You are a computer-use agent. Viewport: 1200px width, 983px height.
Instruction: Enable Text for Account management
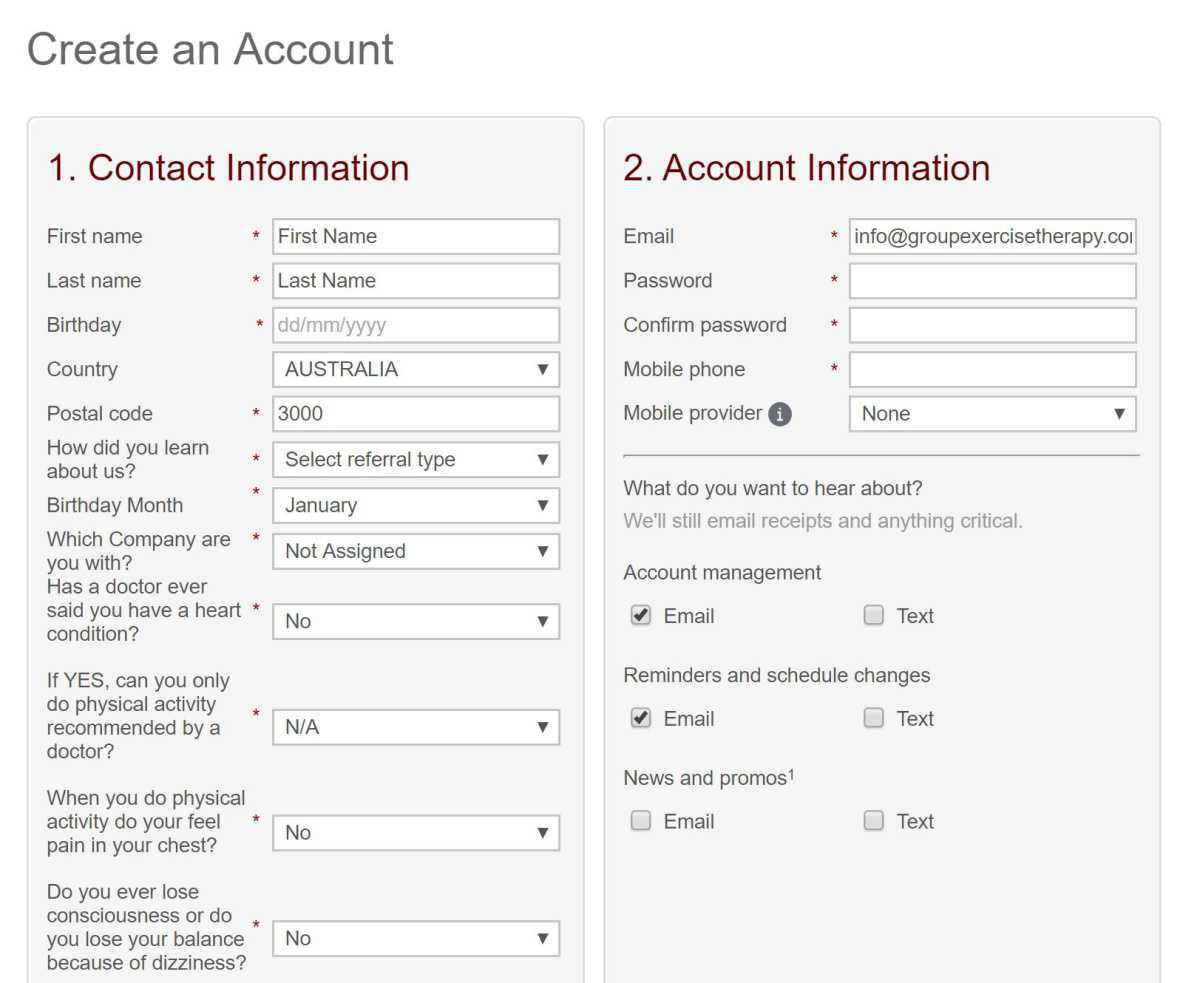click(874, 616)
